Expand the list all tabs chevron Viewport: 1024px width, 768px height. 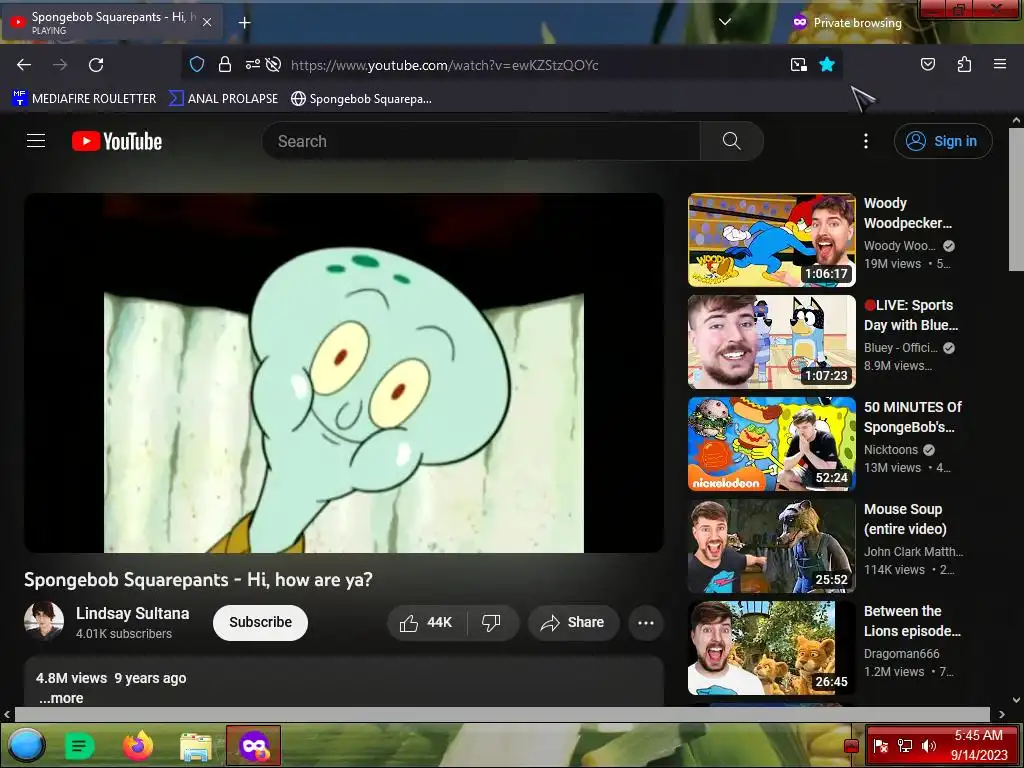(x=725, y=22)
